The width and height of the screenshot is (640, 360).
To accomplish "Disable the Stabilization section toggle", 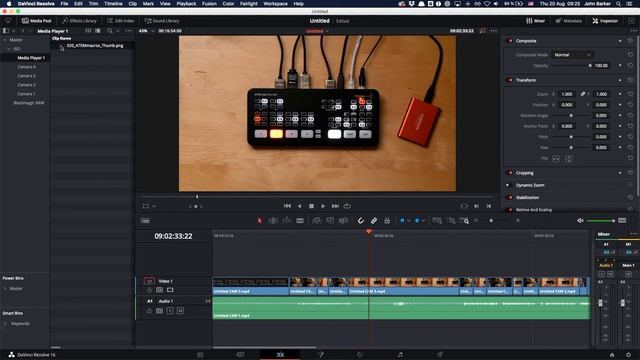I will 510,198.
